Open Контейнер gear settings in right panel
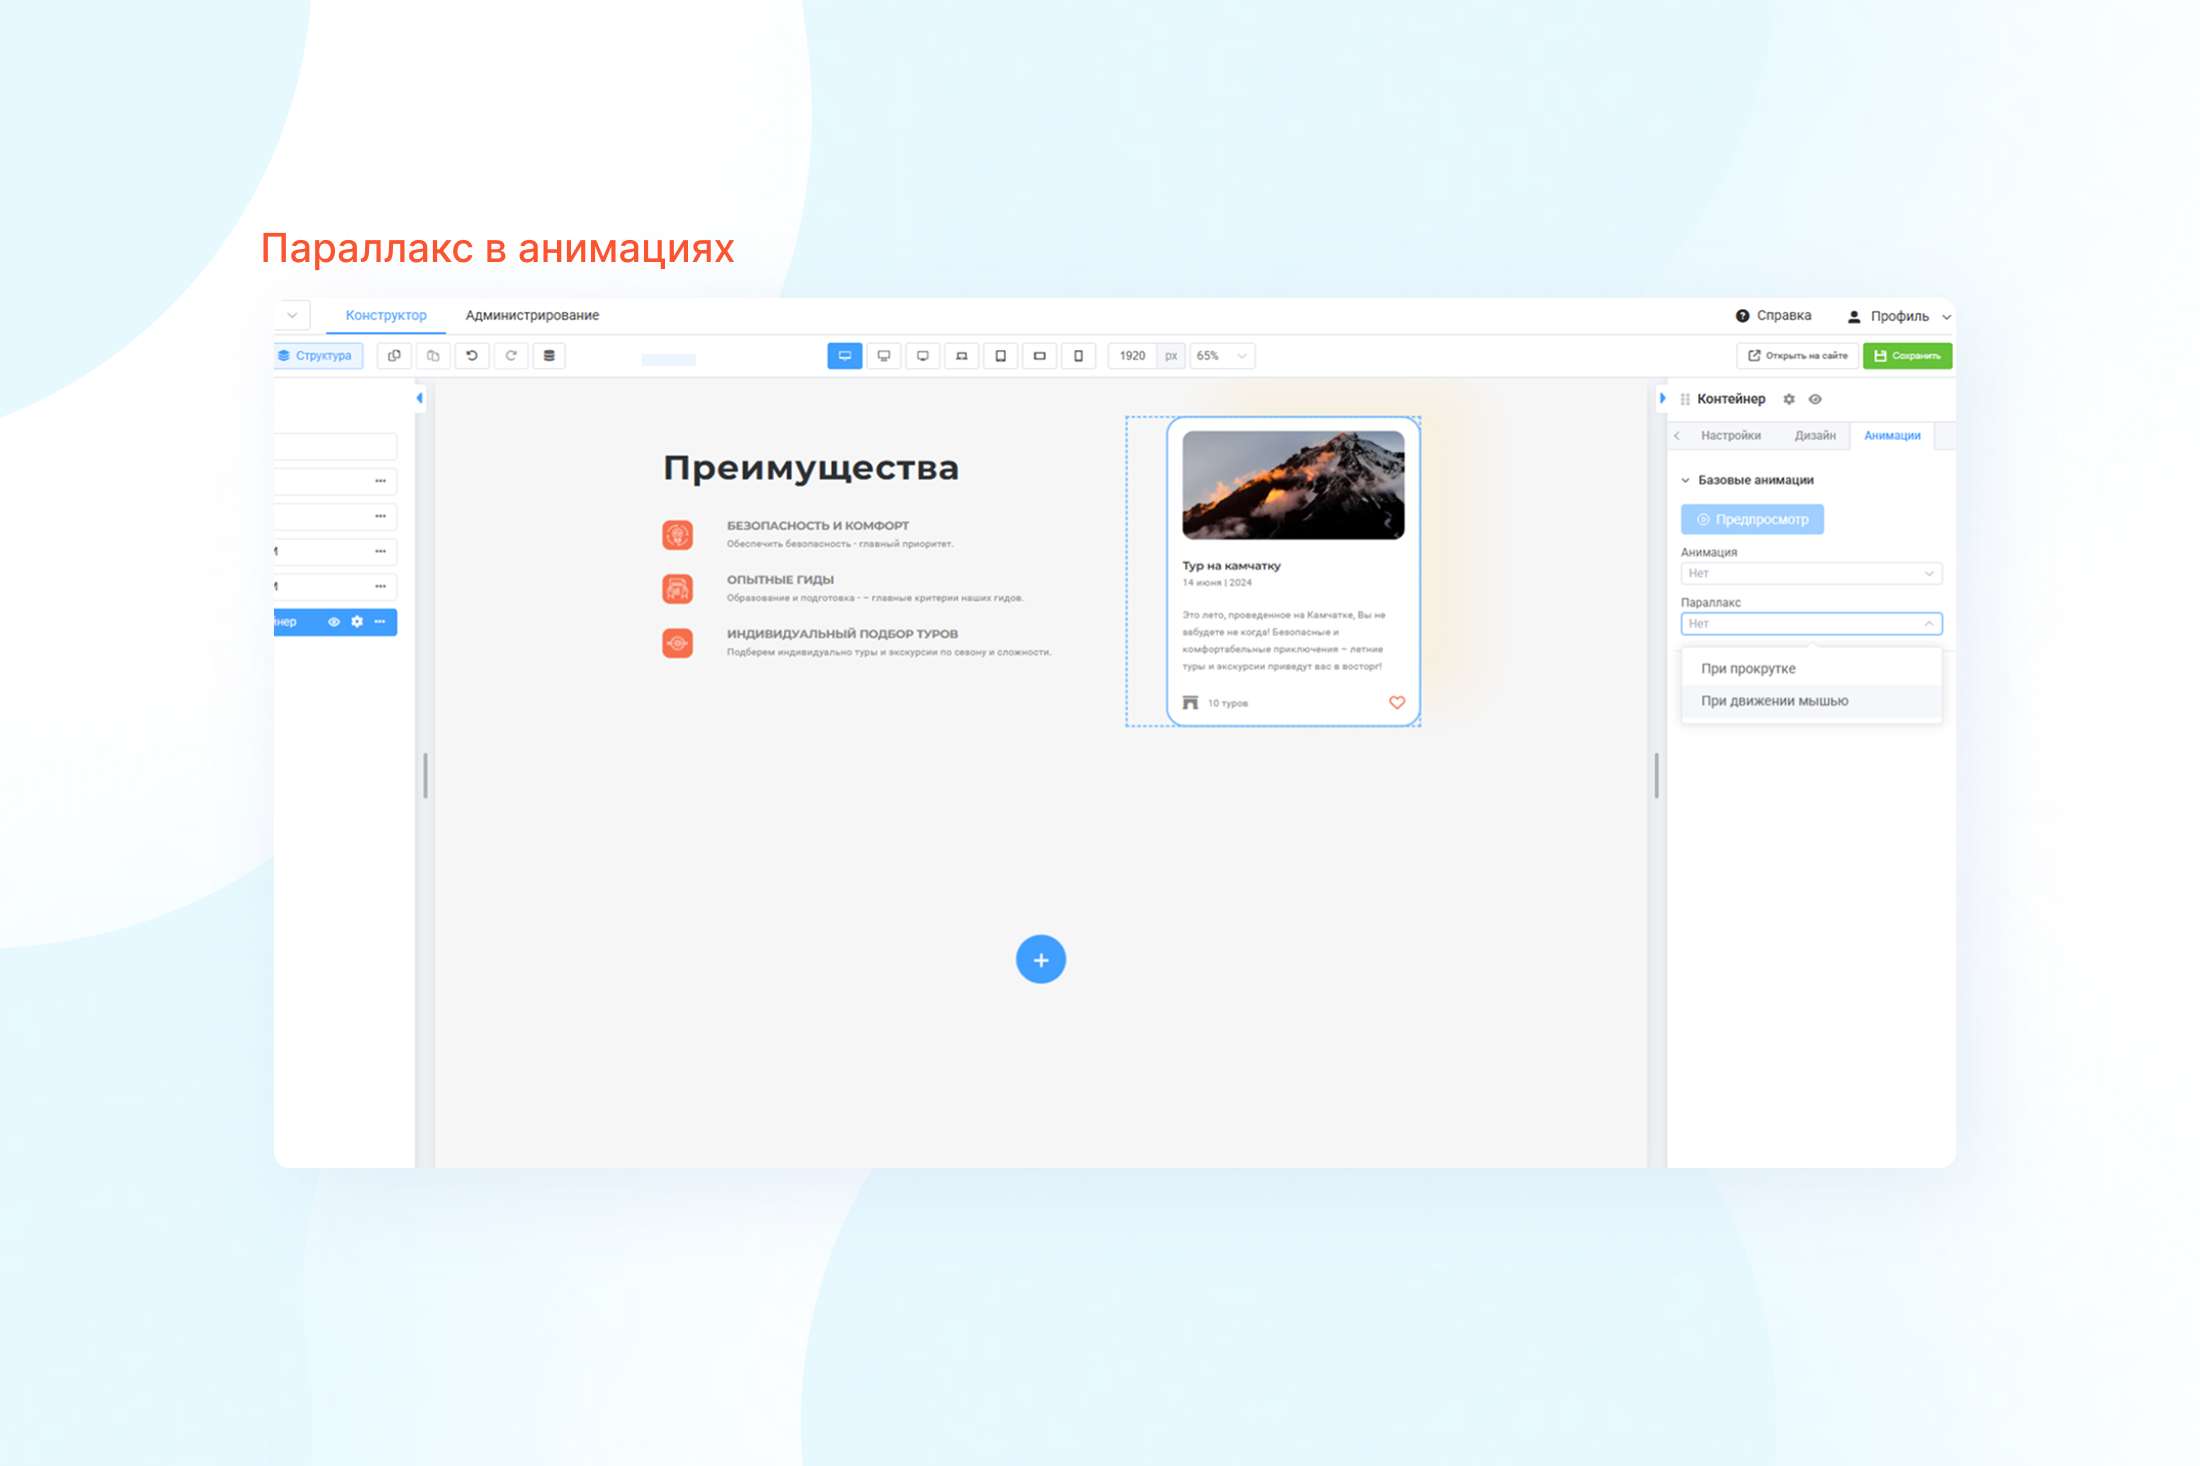The image size is (2200, 1466). (x=1789, y=399)
